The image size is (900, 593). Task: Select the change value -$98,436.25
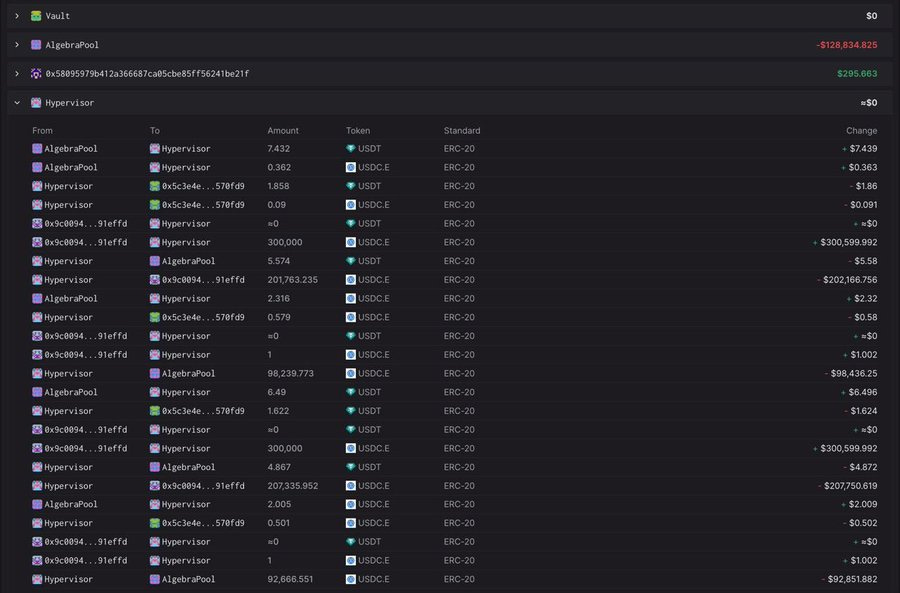(x=851, y=374)
